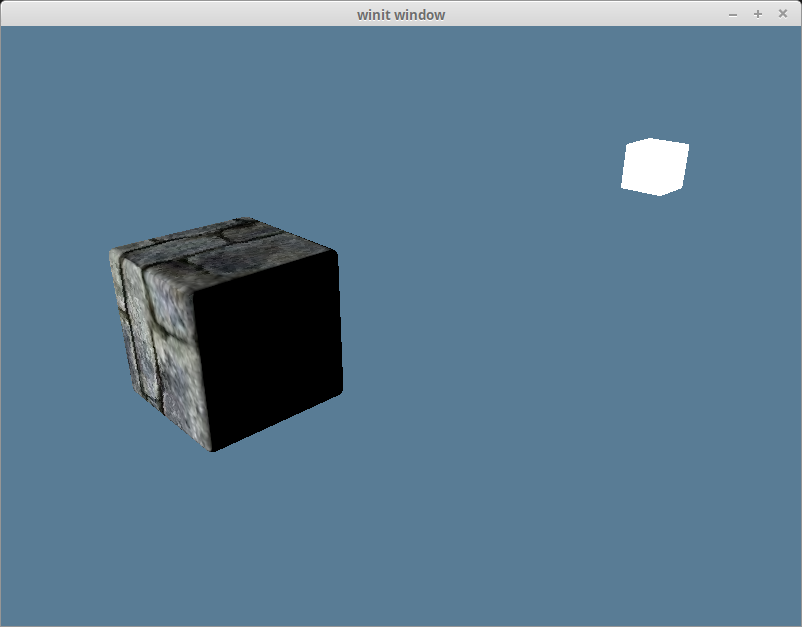This screenshot has height=627, width=802.
Task: Click the shadowed front face of the cube
Action: pos(270,350)
